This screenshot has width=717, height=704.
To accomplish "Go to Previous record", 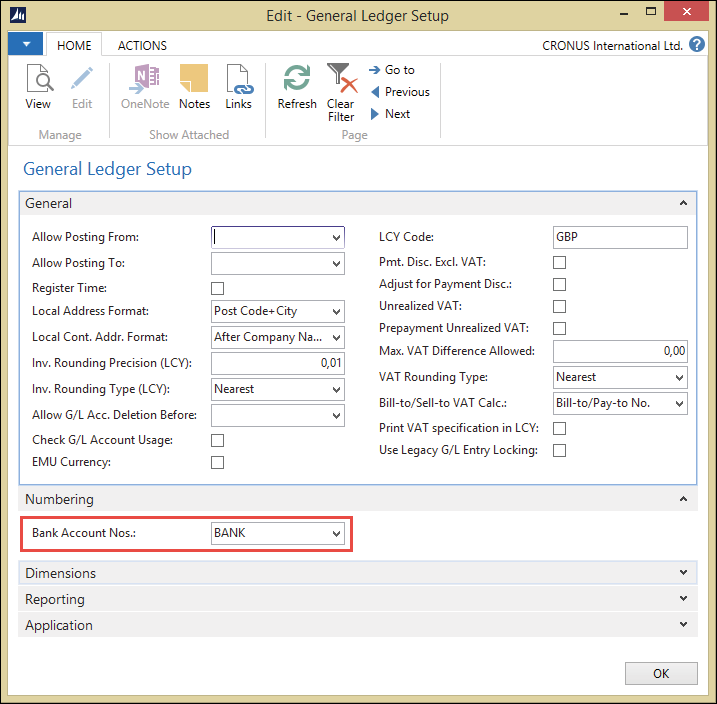I will pos(400,92).
